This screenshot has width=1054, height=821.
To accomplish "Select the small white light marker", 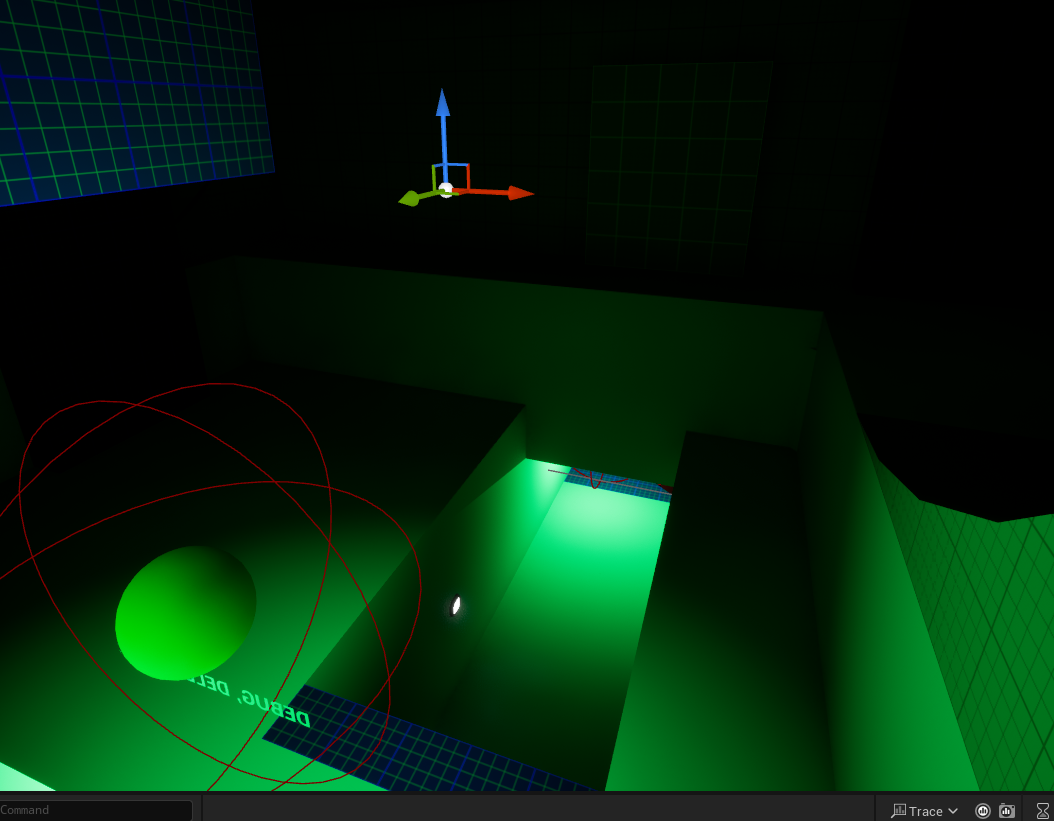I will point(456,606).
